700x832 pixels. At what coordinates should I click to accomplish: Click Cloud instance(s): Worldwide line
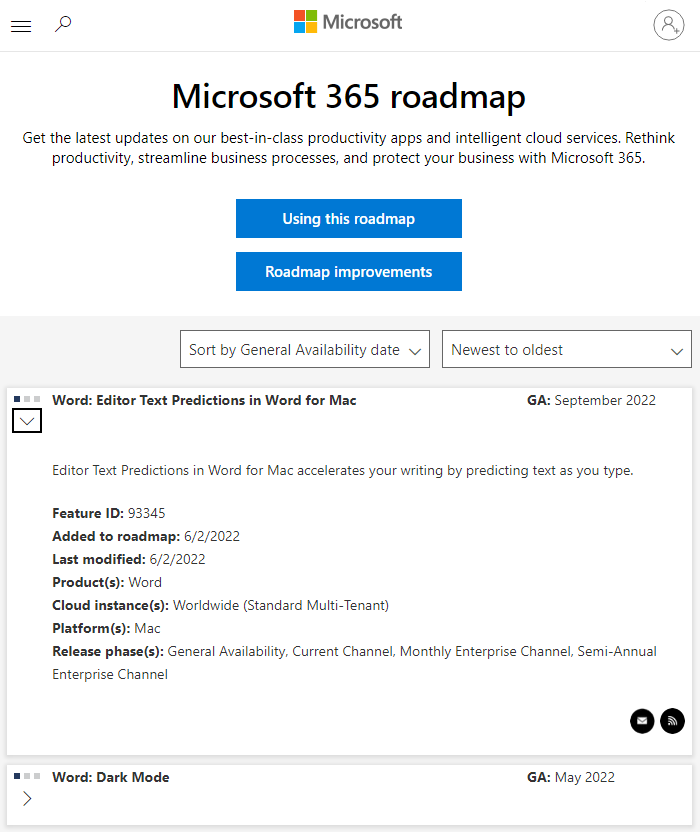tap(220, 605)
